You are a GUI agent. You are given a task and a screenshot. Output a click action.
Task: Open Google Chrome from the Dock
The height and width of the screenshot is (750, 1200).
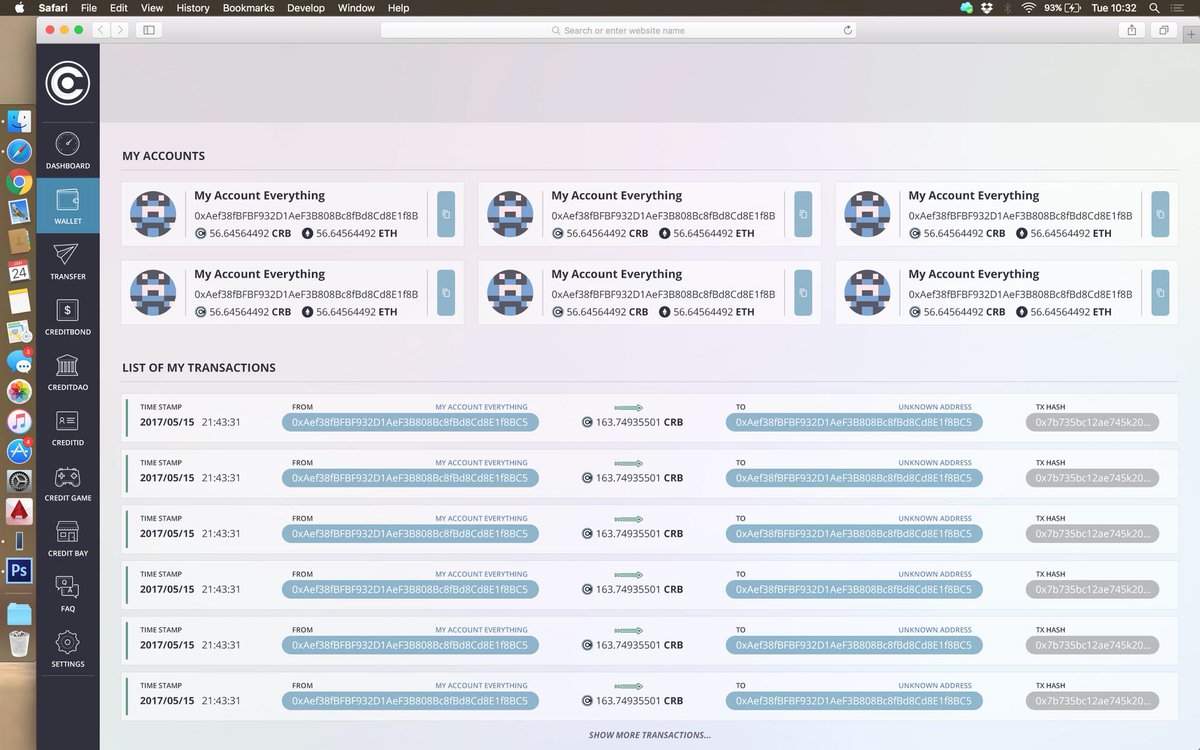(19, 182)
